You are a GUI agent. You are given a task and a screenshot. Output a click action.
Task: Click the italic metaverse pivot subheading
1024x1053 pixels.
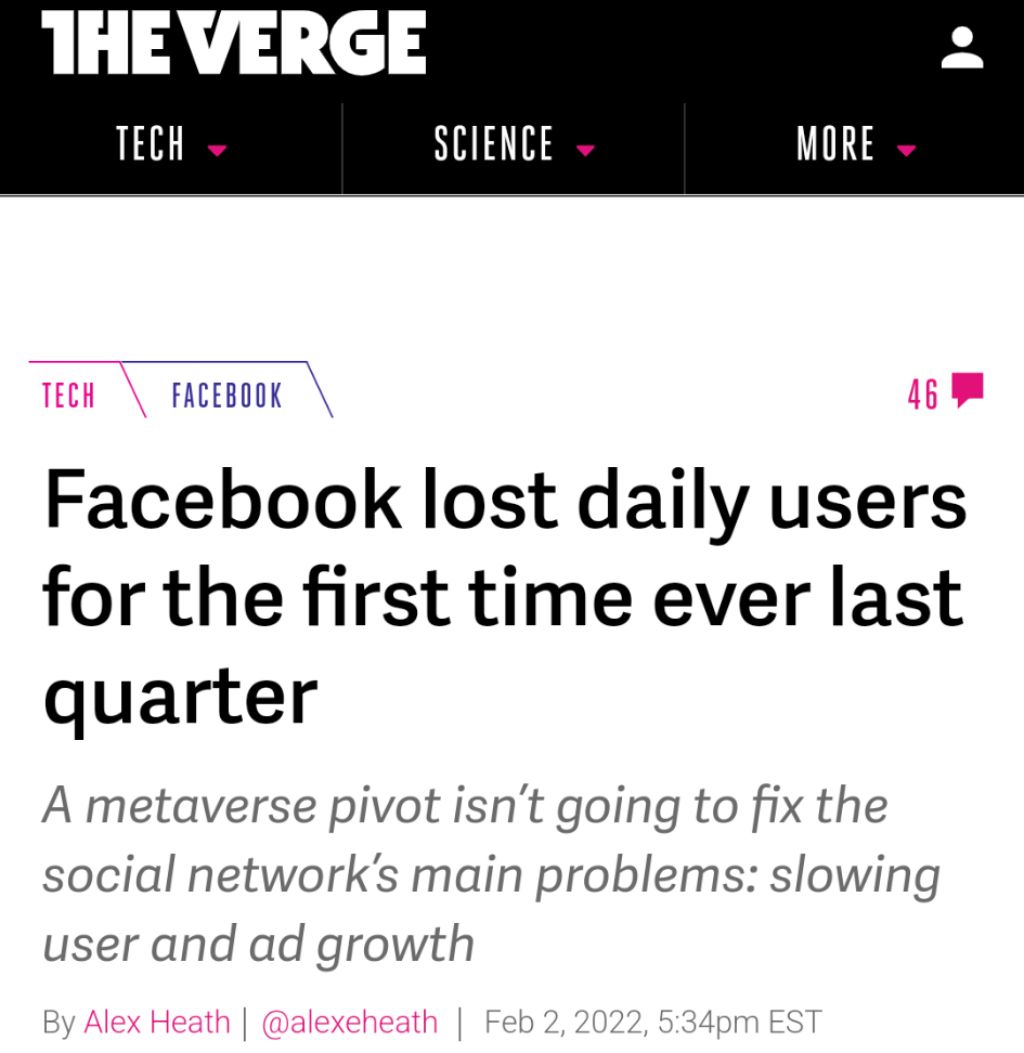coord(490,874)
